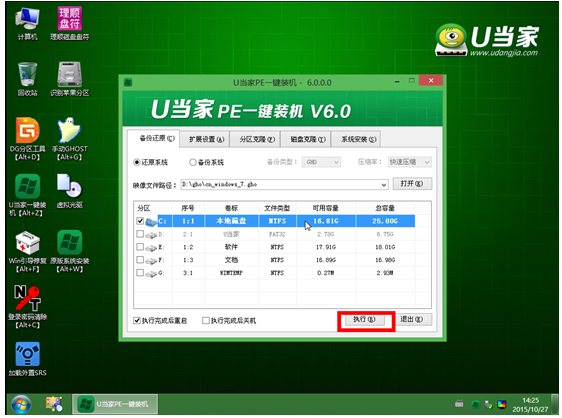Screen dimensions: 562x418
Task: Click the 总容量 column header
Action: coord(385,208)
